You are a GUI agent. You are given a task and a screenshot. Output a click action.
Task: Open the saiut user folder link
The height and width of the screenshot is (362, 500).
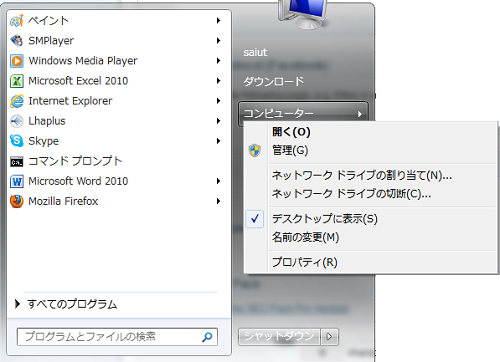[x=255, y=53]
